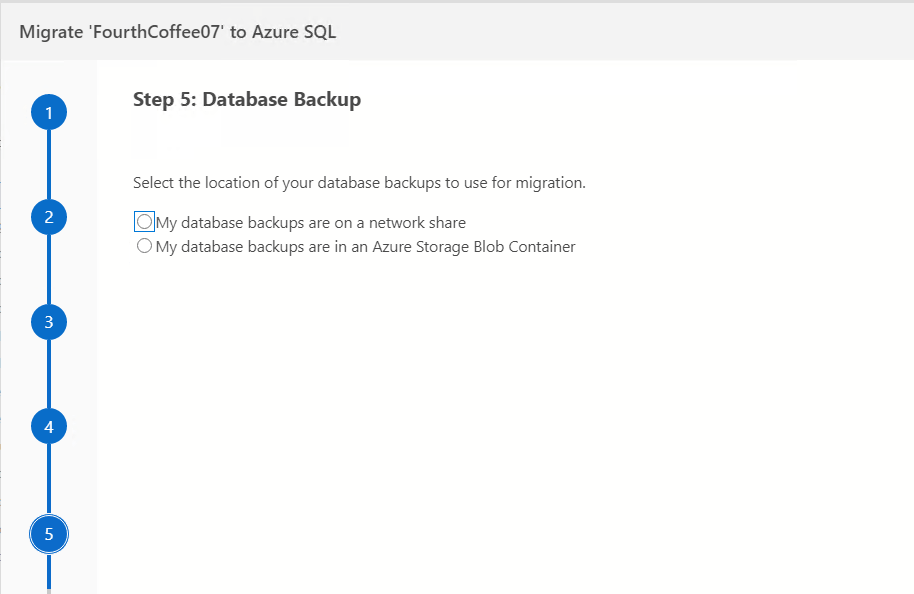This screenshot has height=594, width=914.
Task: Click the connector line below step 5
Action: (48, 574)
